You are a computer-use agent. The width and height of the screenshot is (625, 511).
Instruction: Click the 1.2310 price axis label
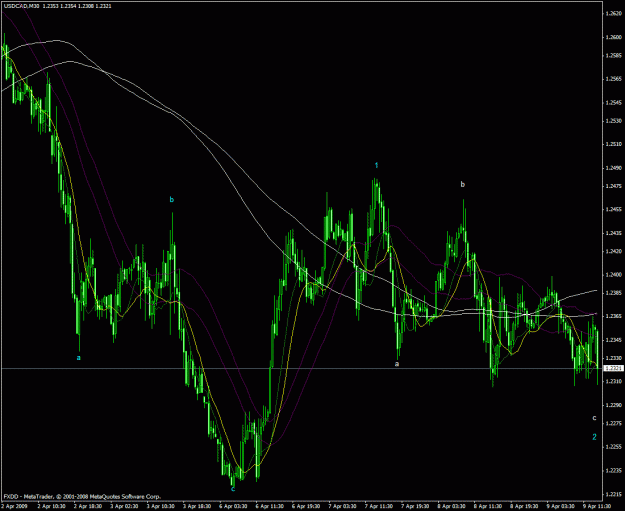pyautogui.click(x=613, y=381)
